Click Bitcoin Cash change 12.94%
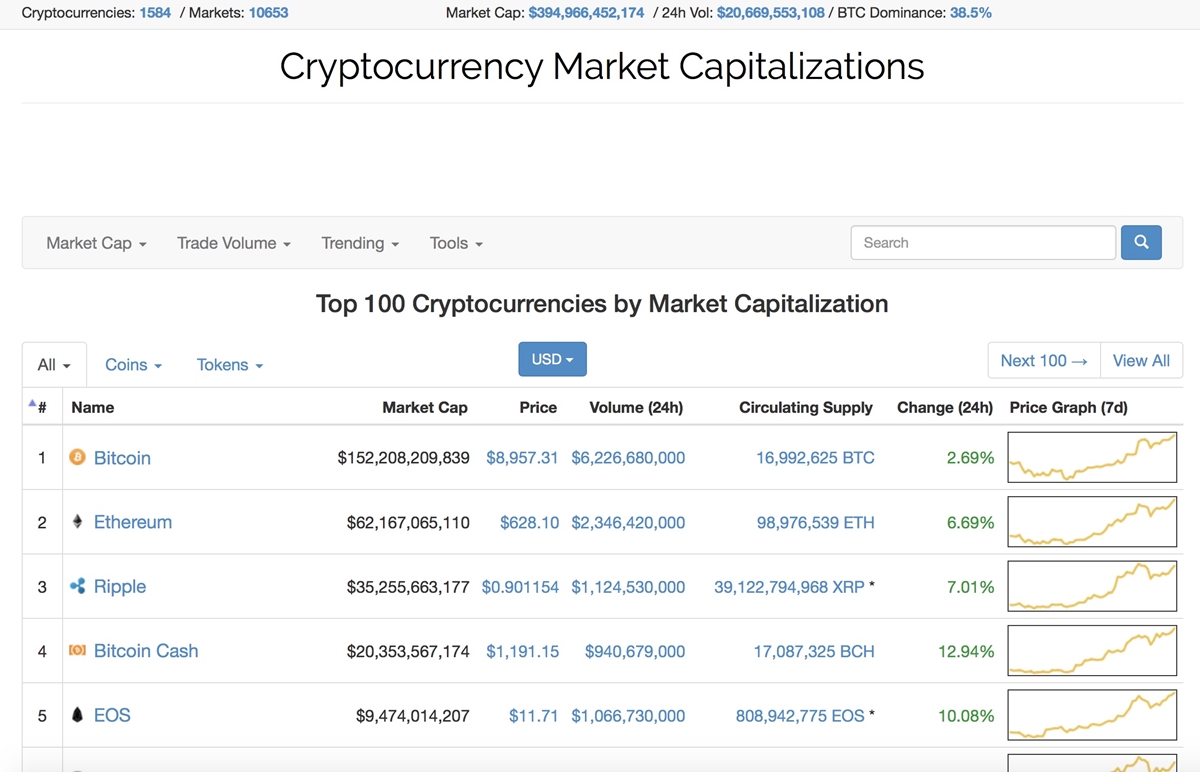The width and height of the screenshot is (1200, 772). 966,651
